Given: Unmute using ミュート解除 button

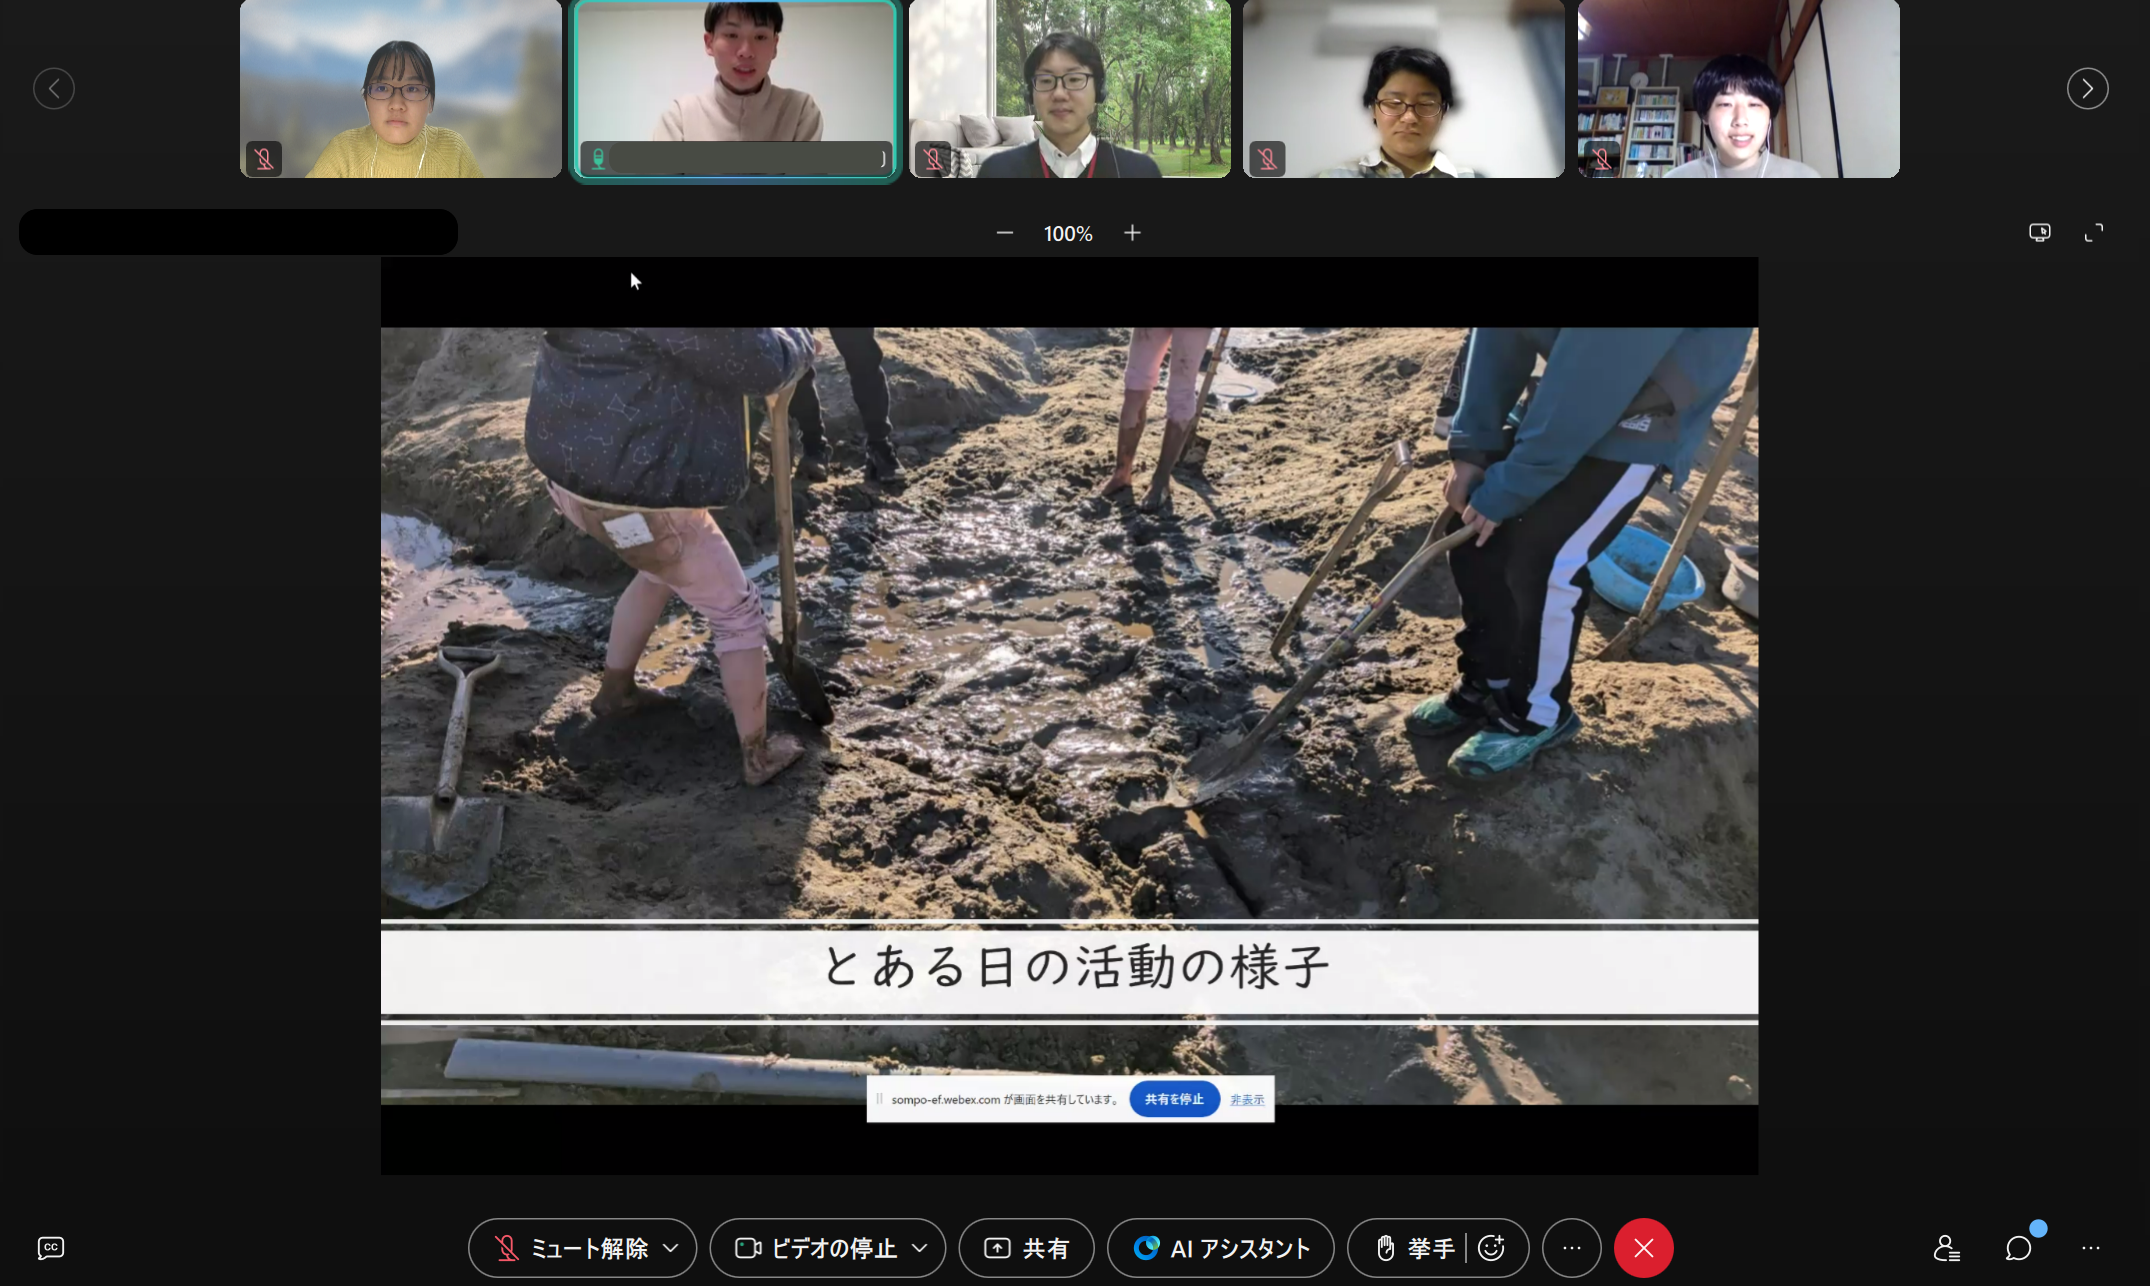Looking at the screenshot, I should click(573, 1247).
